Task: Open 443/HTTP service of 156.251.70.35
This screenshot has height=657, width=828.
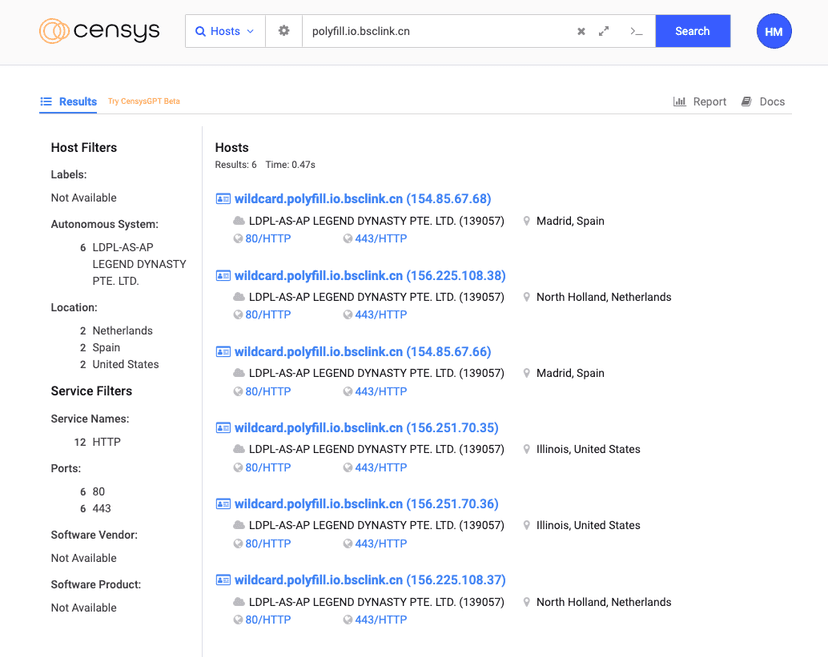Action: pyautogui.click(x=381, y=467)
